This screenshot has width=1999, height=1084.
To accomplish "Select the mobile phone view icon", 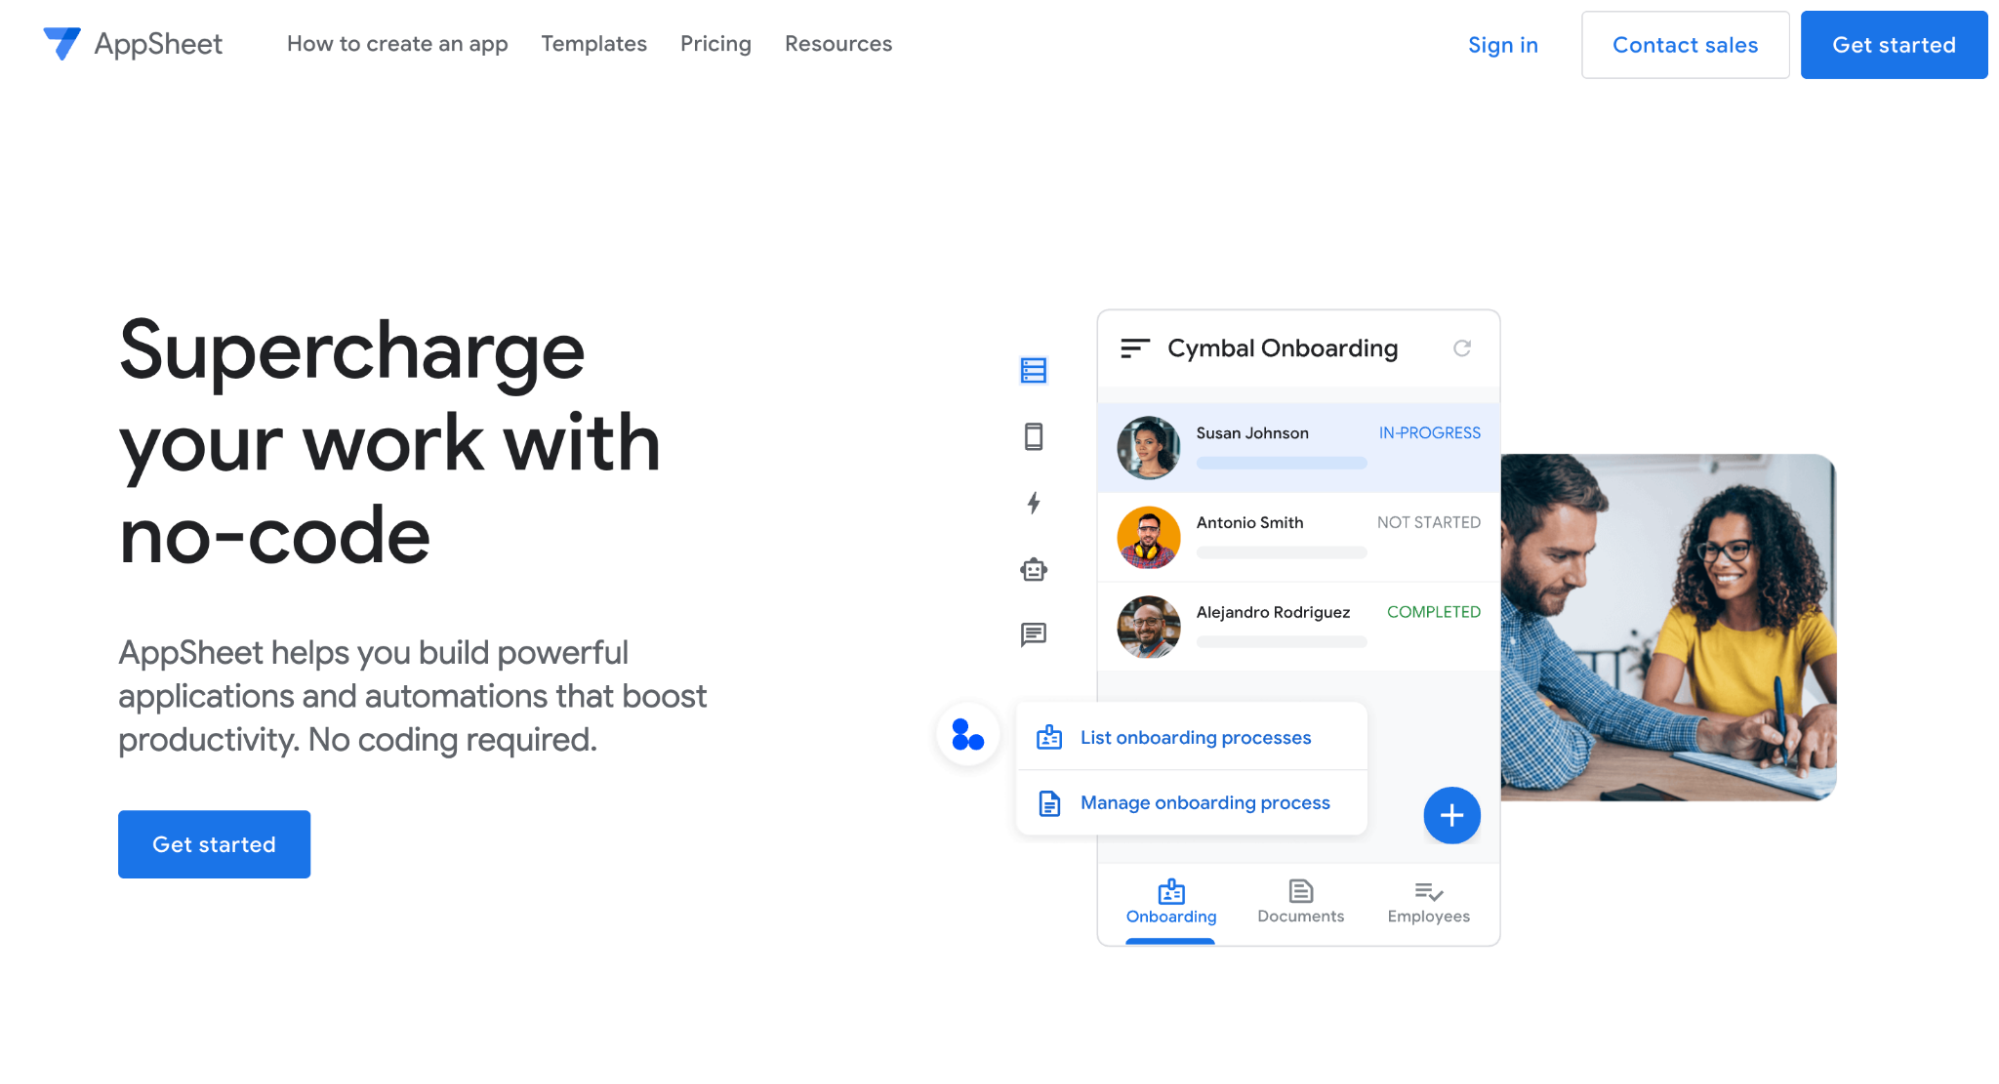I will (1033, 437).
